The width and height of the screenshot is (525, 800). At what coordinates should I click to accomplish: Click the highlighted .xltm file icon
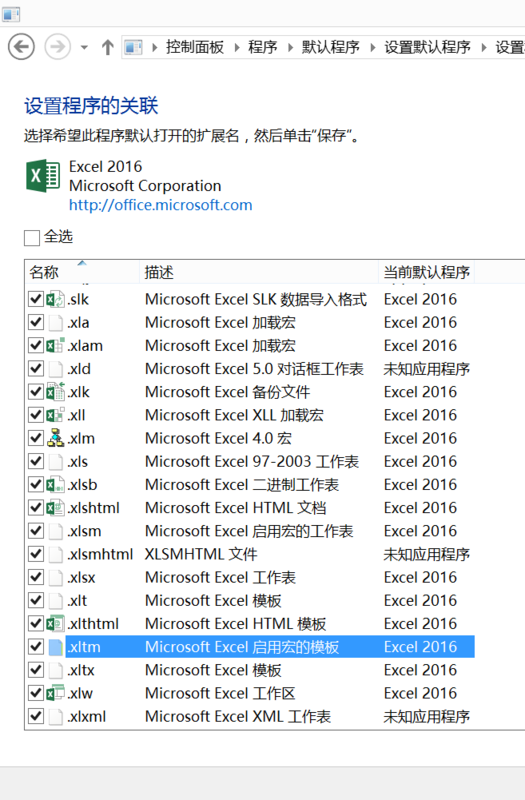point(56,647)
